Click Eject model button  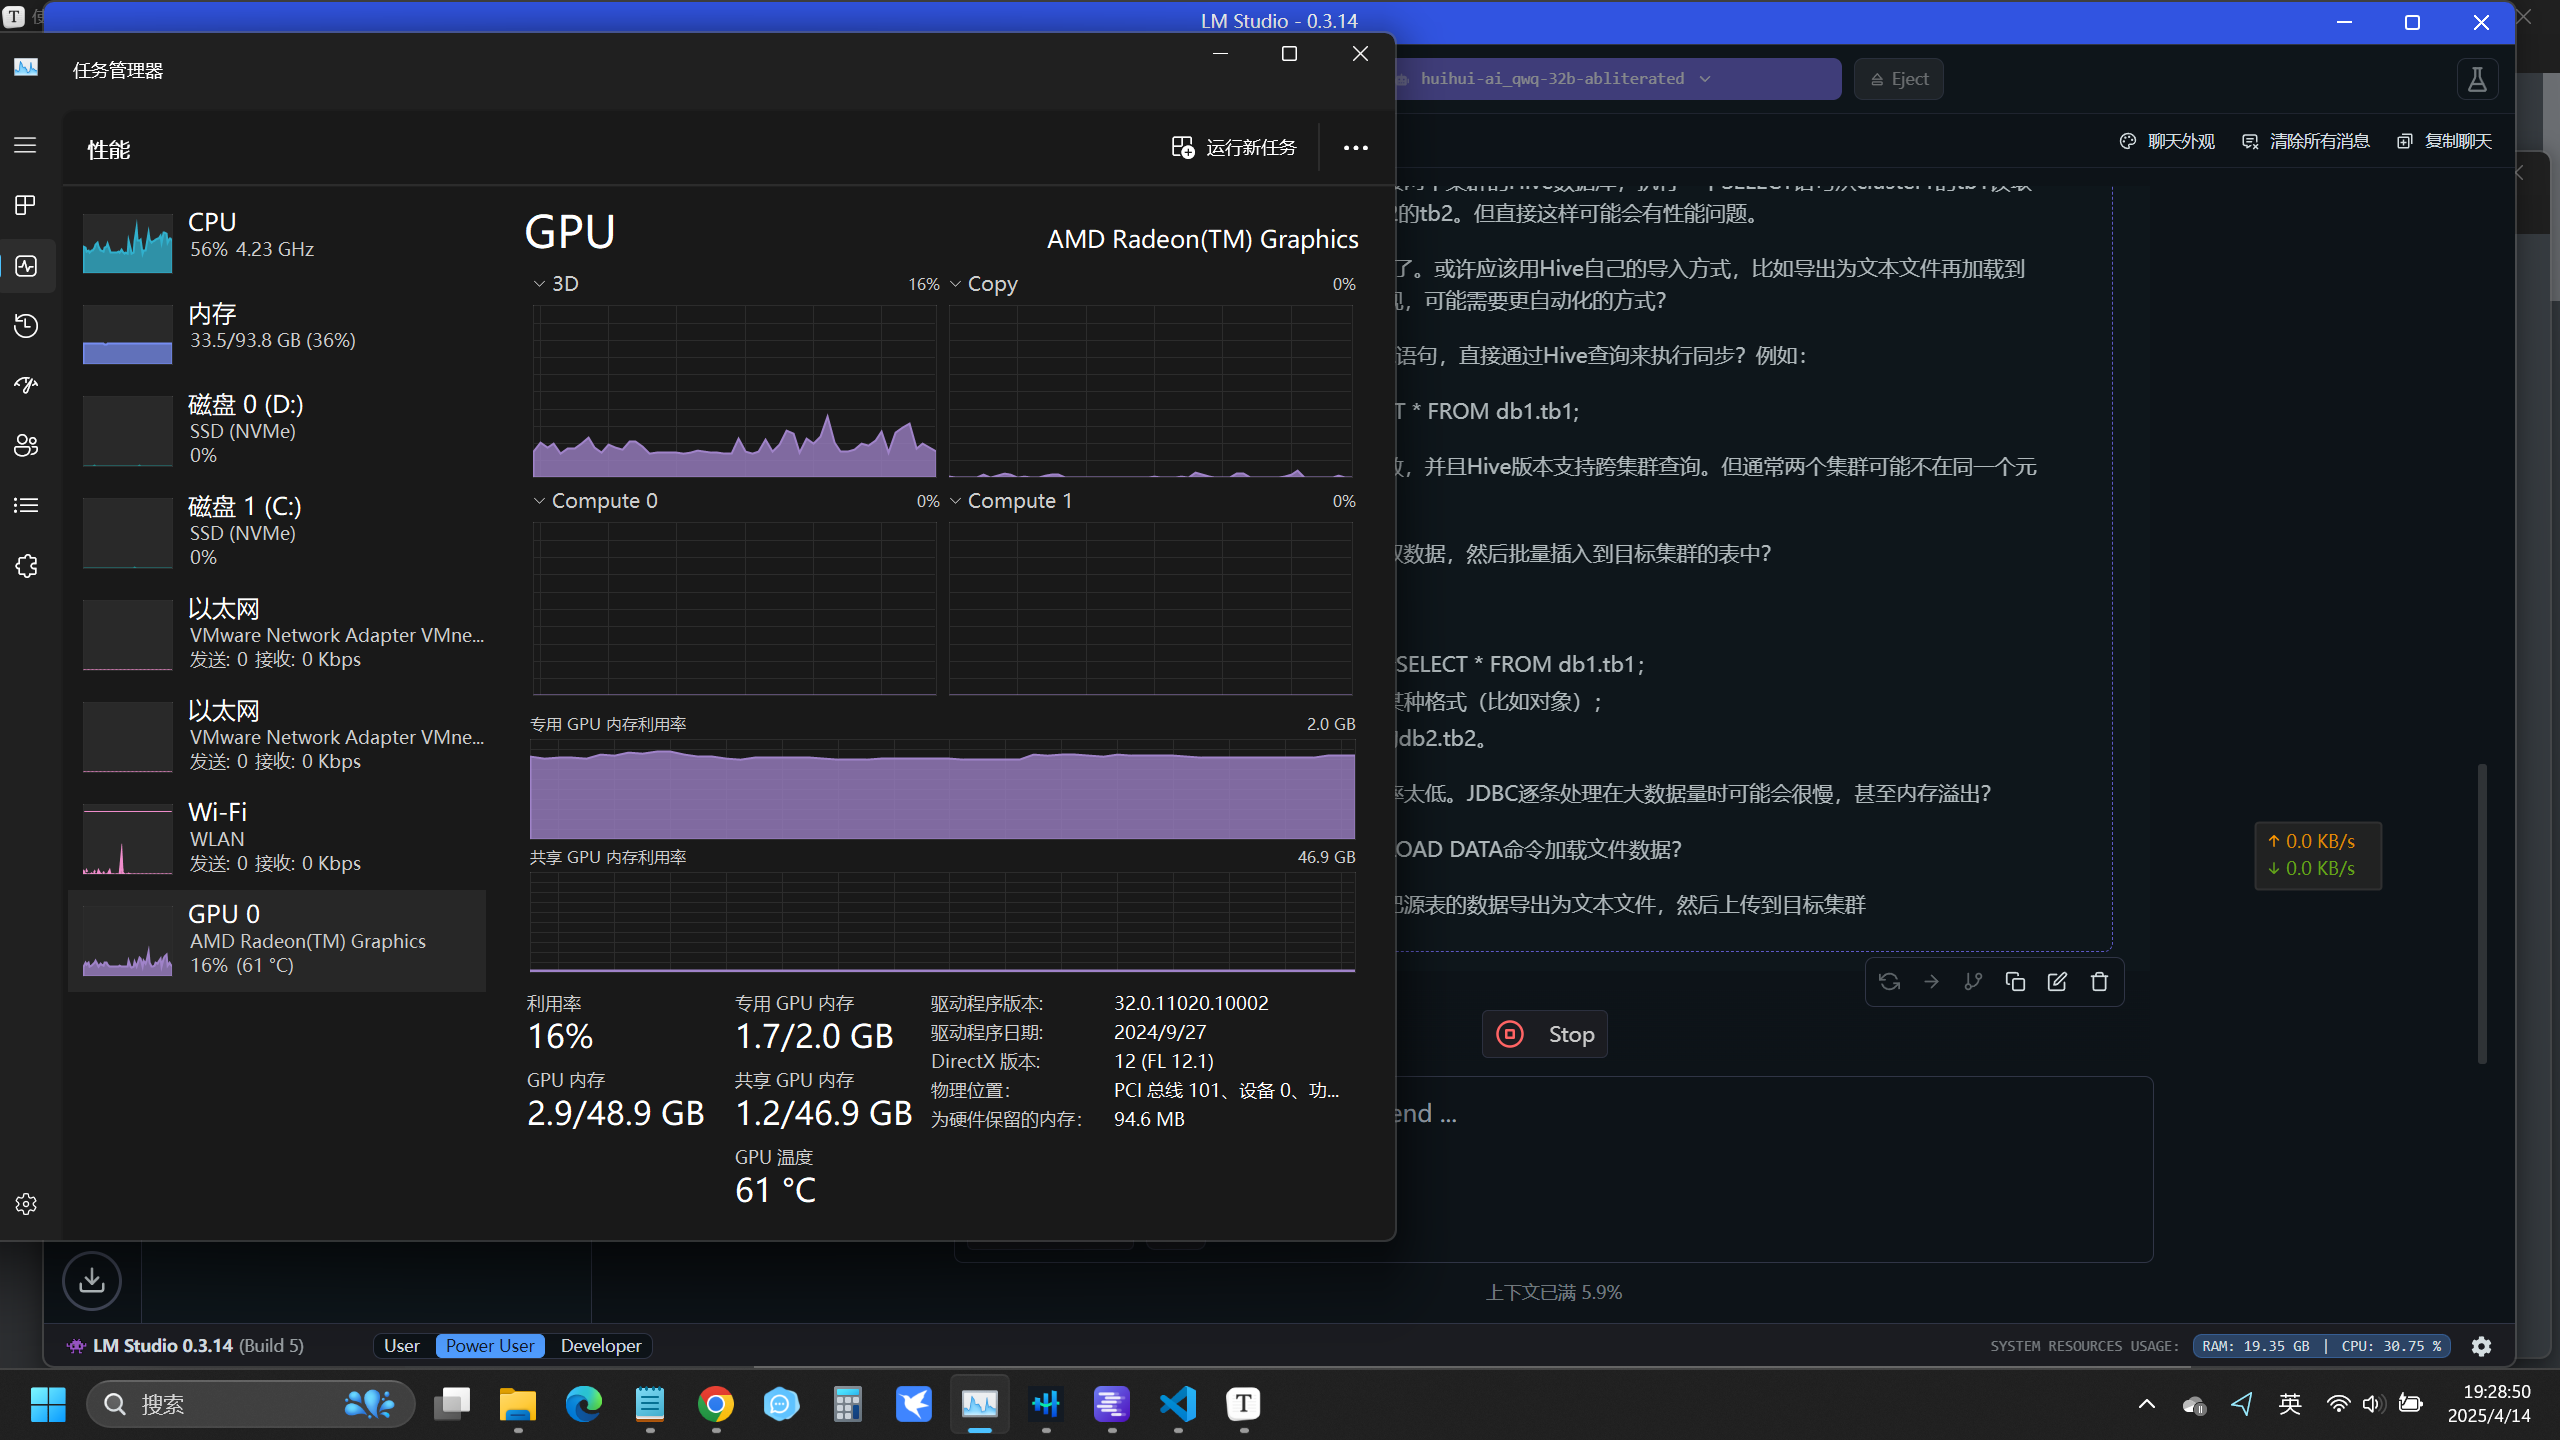(x=1898, y=79)
